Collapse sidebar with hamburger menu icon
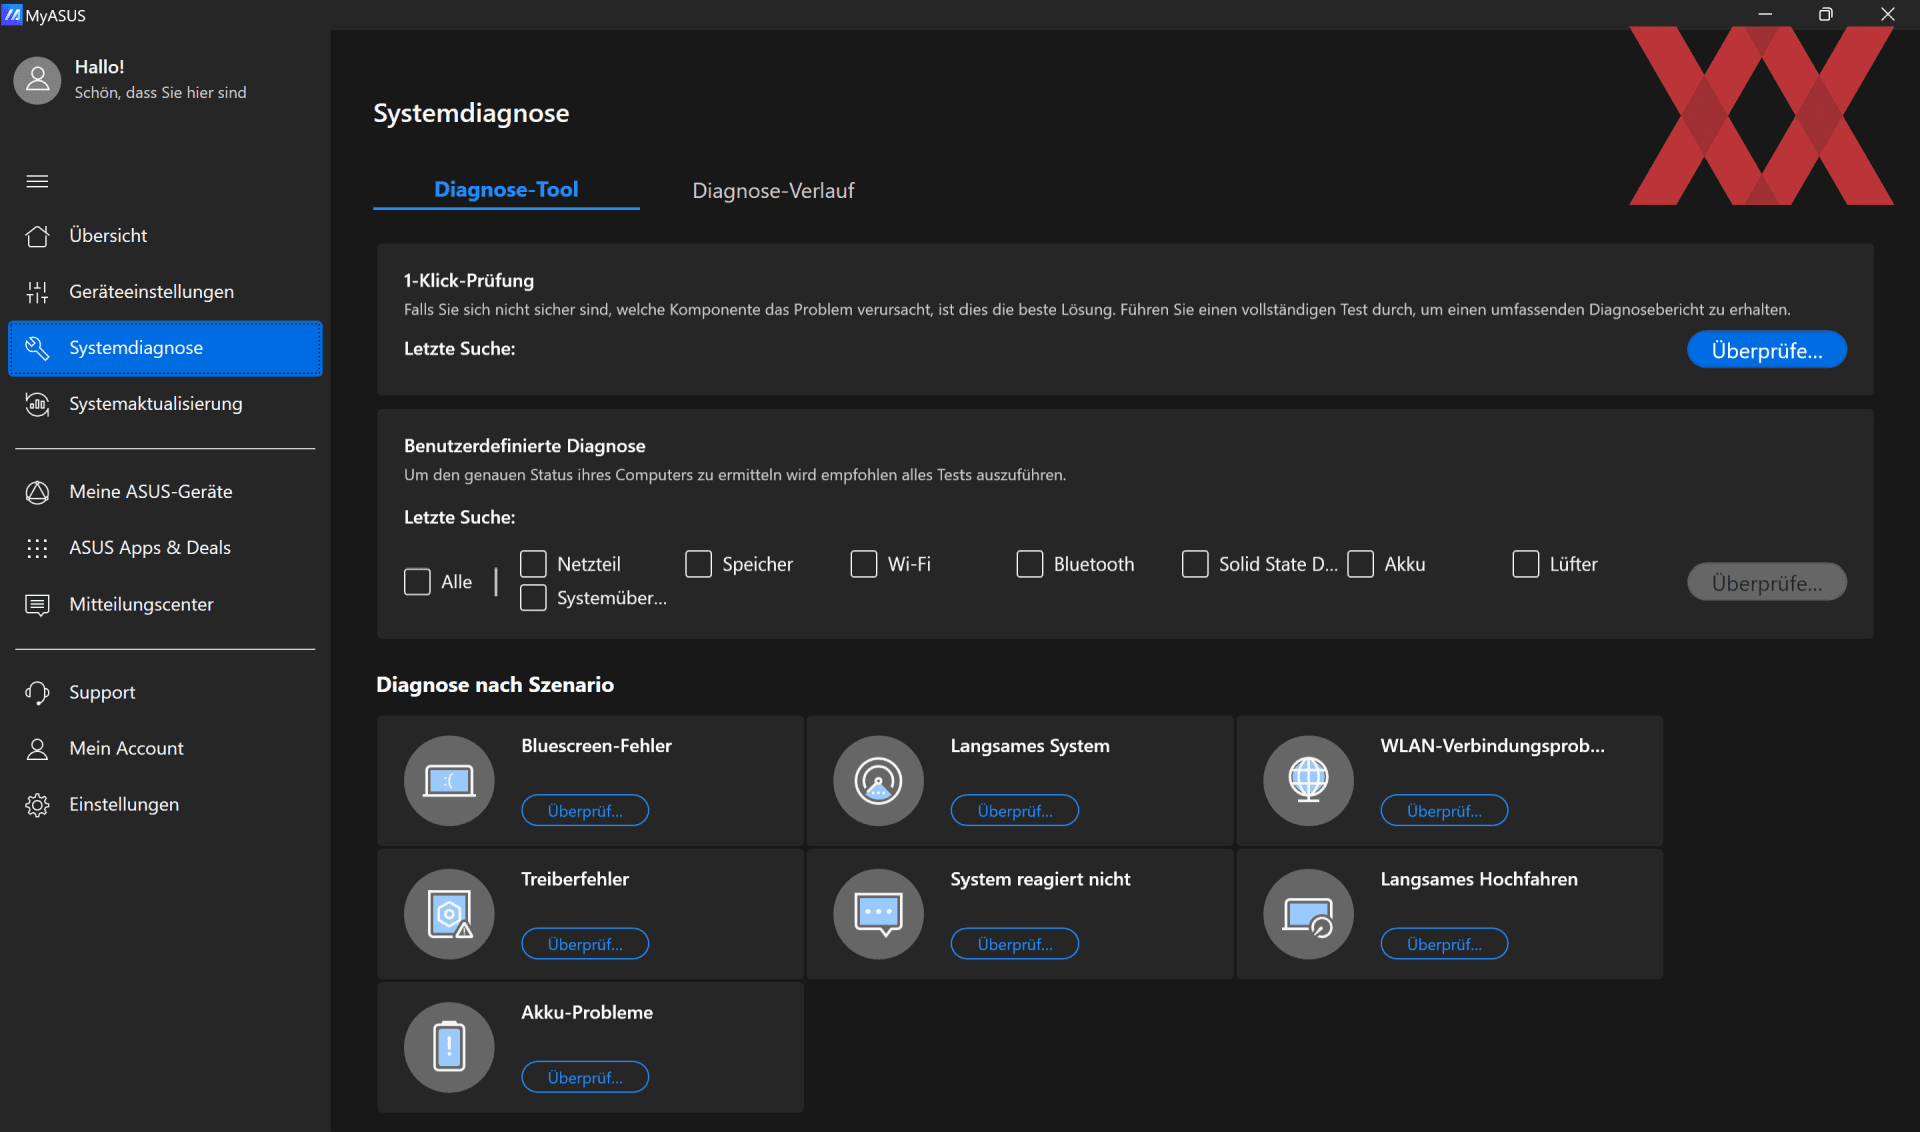Viewport: 1920px width, 1132px height. 37,181
